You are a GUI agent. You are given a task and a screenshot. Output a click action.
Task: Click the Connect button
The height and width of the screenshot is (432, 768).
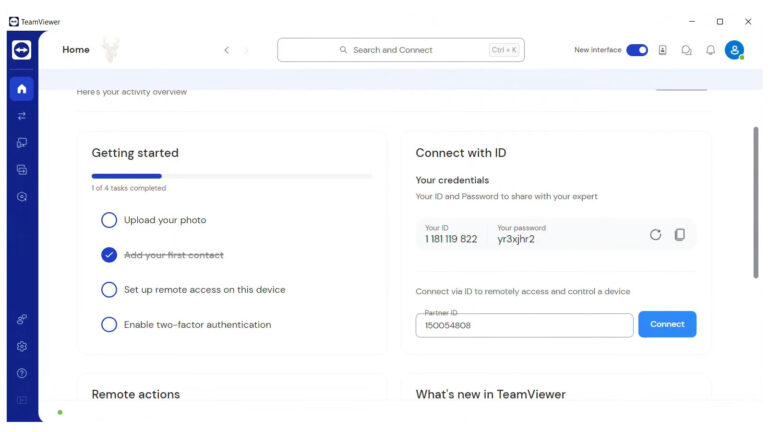click(667, 324)
